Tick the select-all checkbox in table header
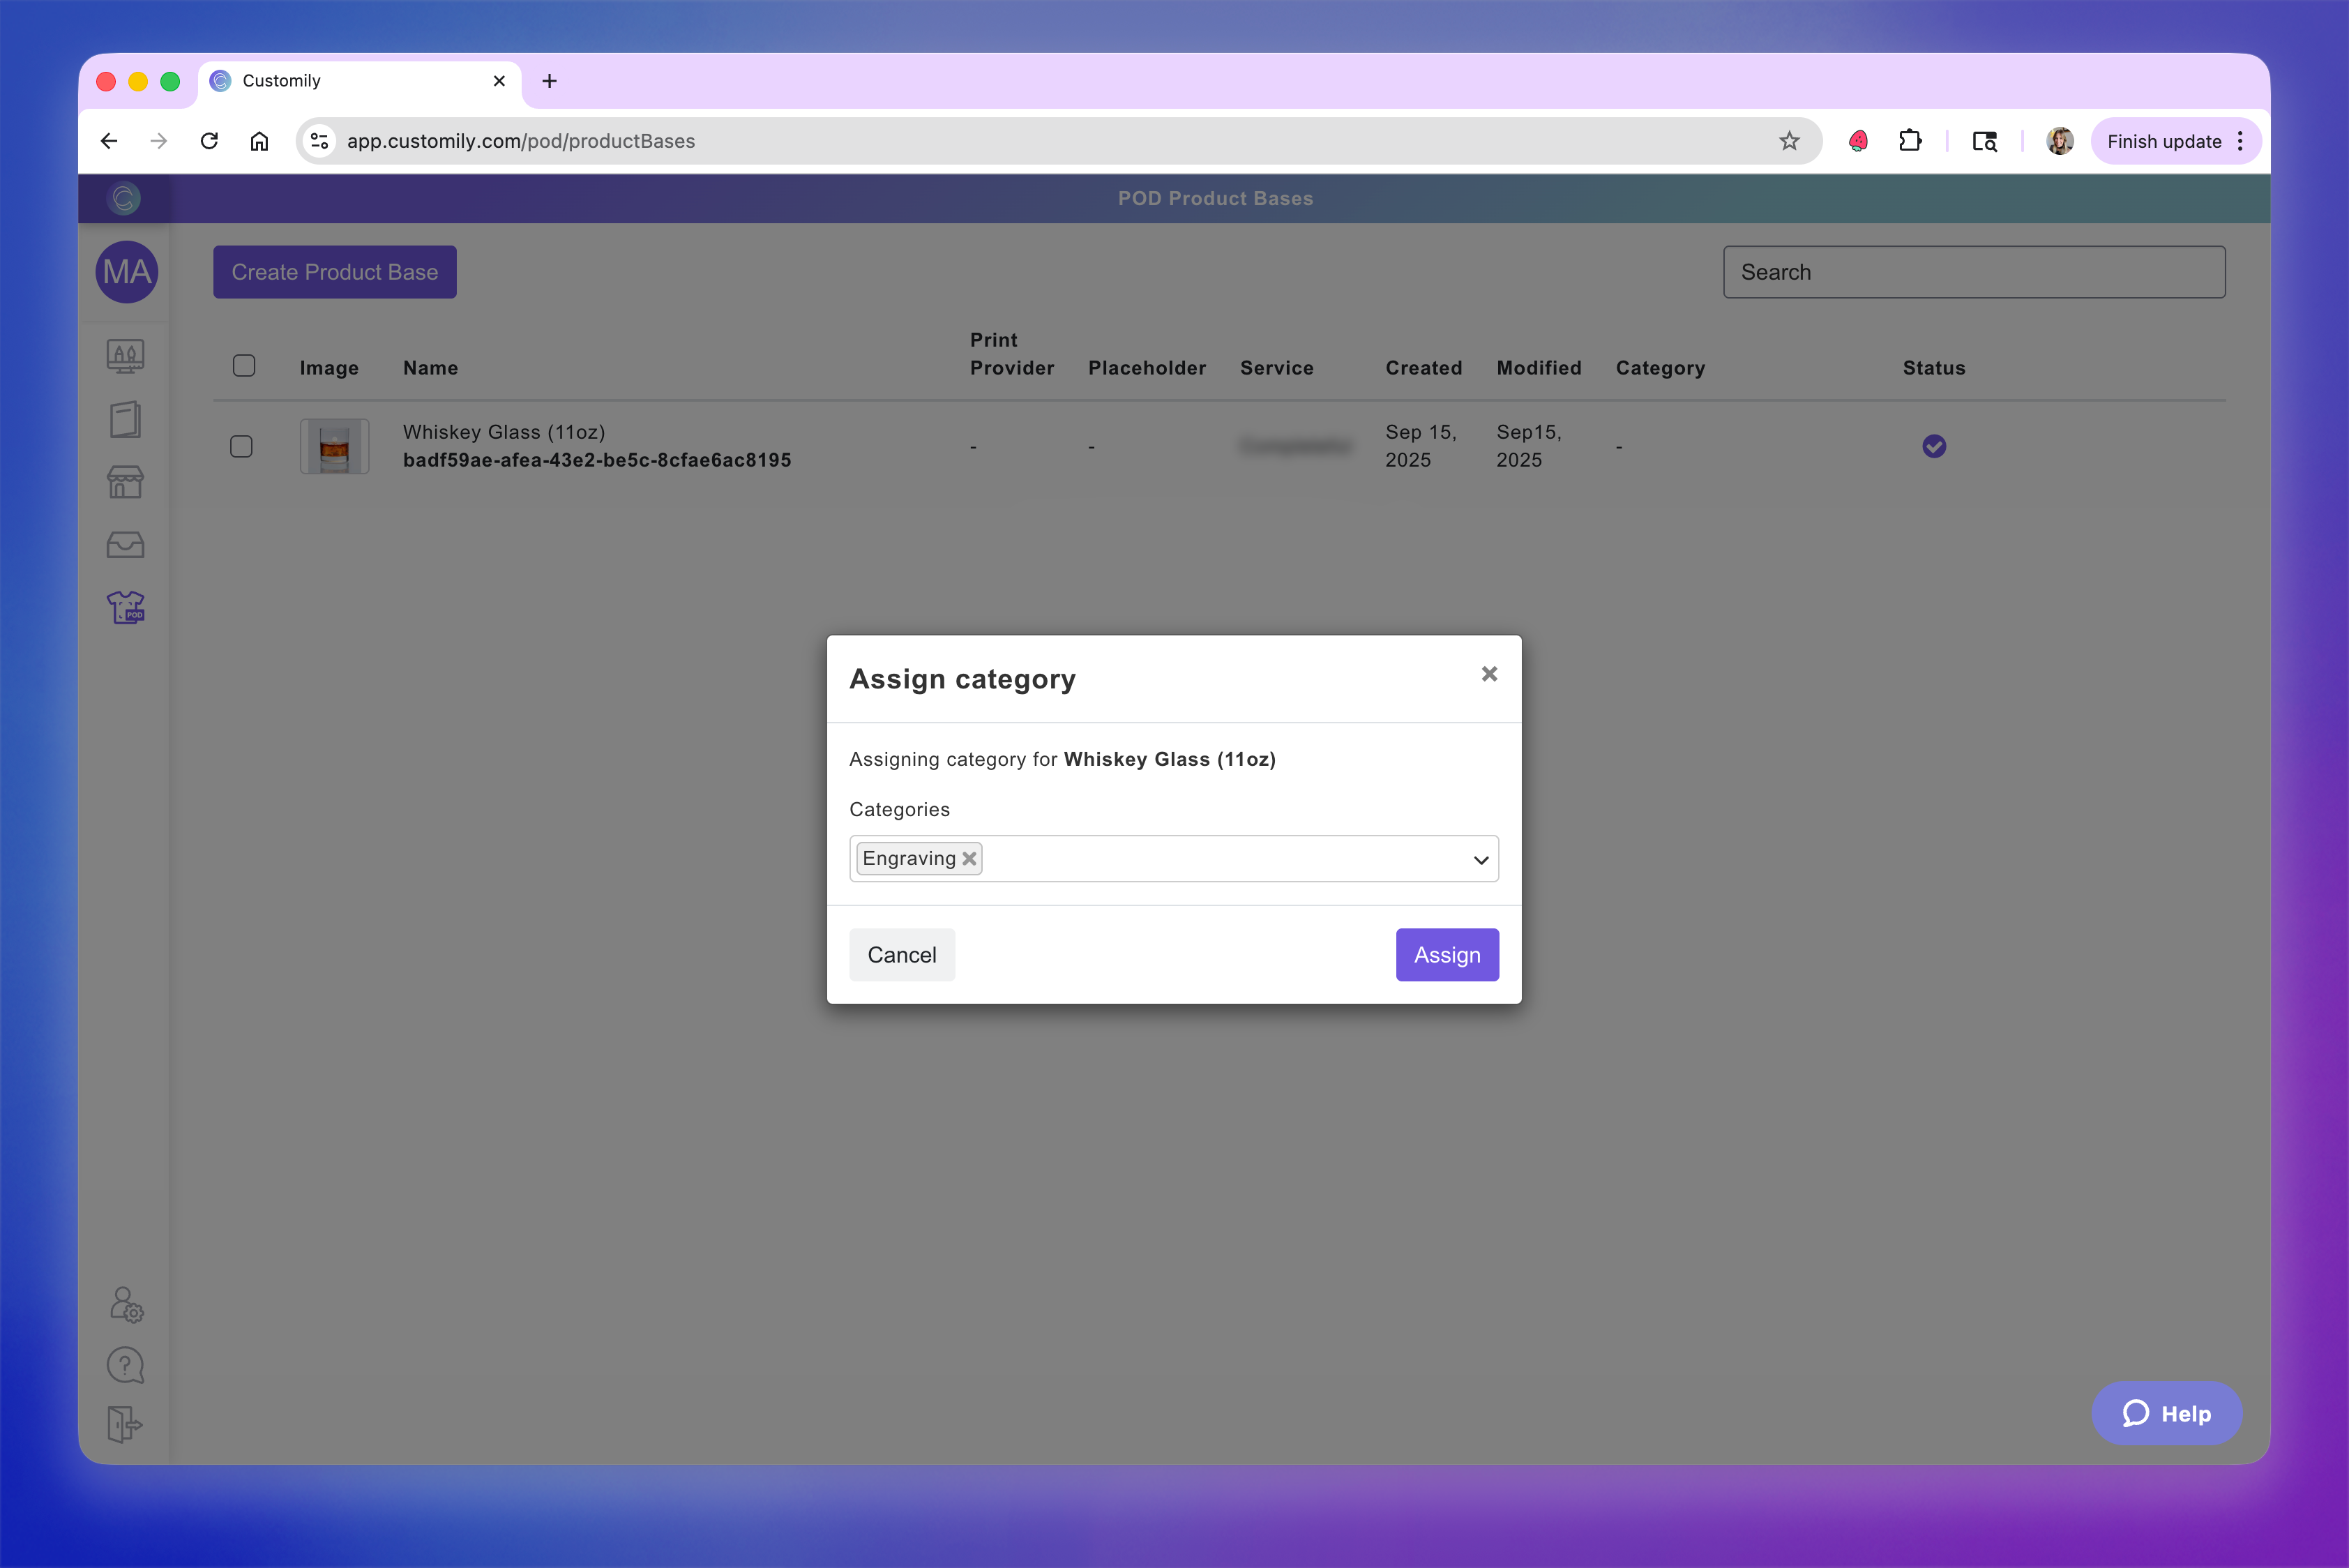This screenshot has height=1568, width=2349. tap(244, 366)
